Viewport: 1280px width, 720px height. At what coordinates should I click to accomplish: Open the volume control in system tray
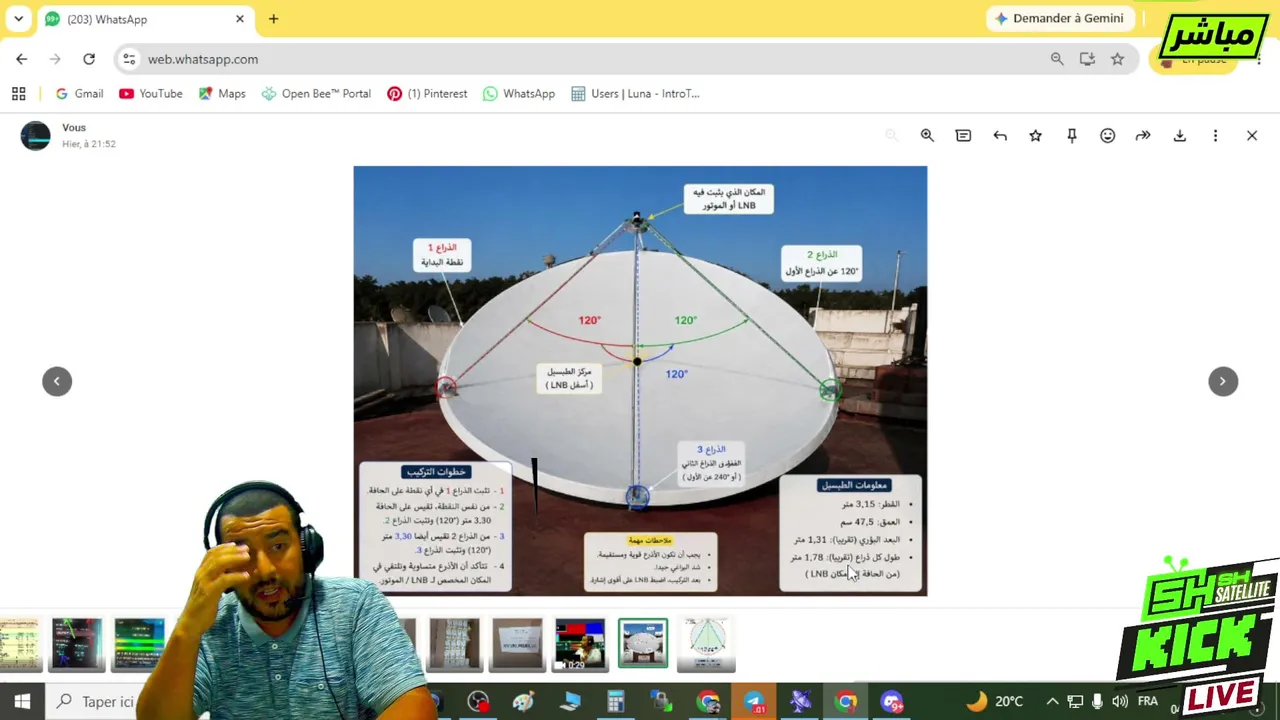1120,702
